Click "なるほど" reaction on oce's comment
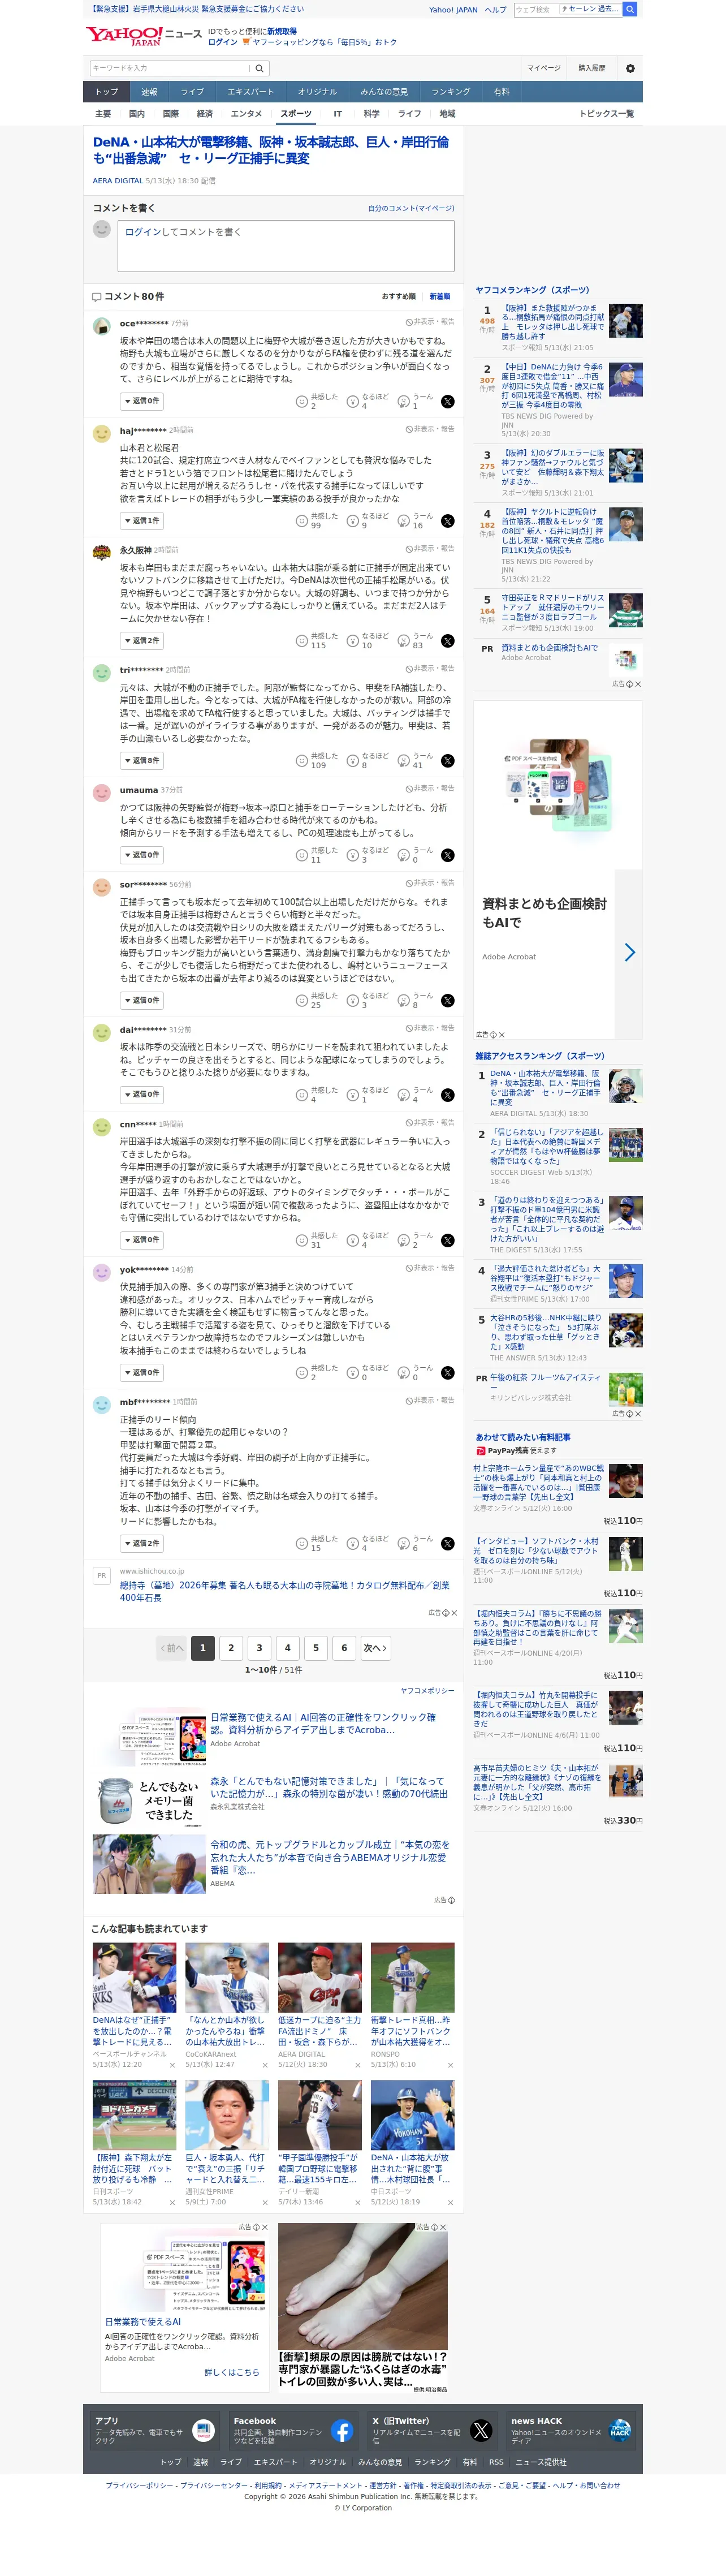 [x=368, y=401]
